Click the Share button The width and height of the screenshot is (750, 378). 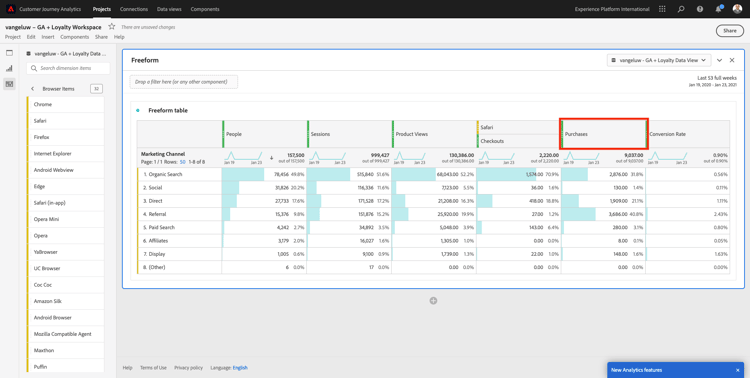coord(729,31)
